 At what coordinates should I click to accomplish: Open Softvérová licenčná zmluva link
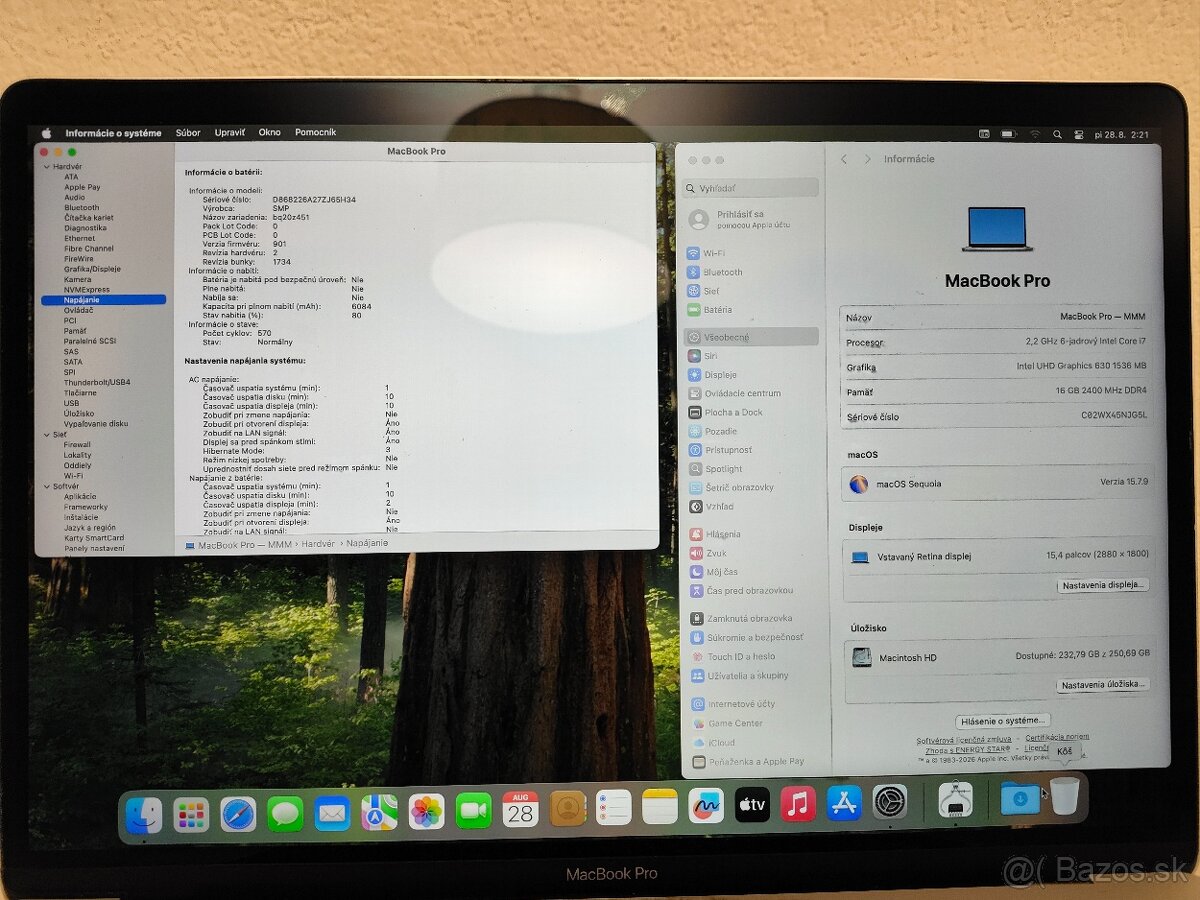(x=964, y=741)
